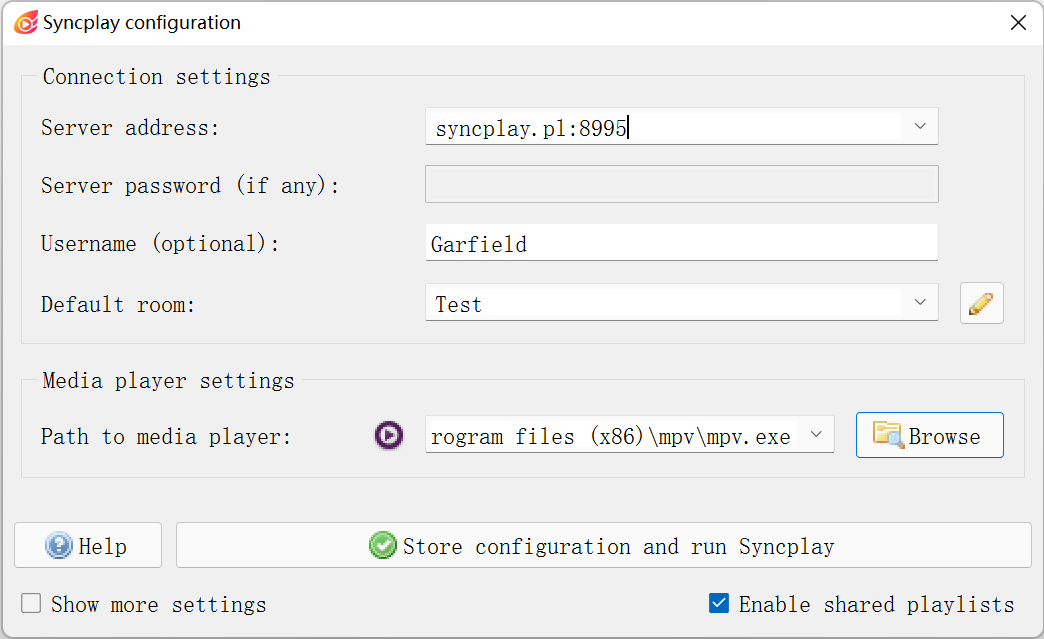Enable the Show more settings checkbox

click(x=31, y=604)
